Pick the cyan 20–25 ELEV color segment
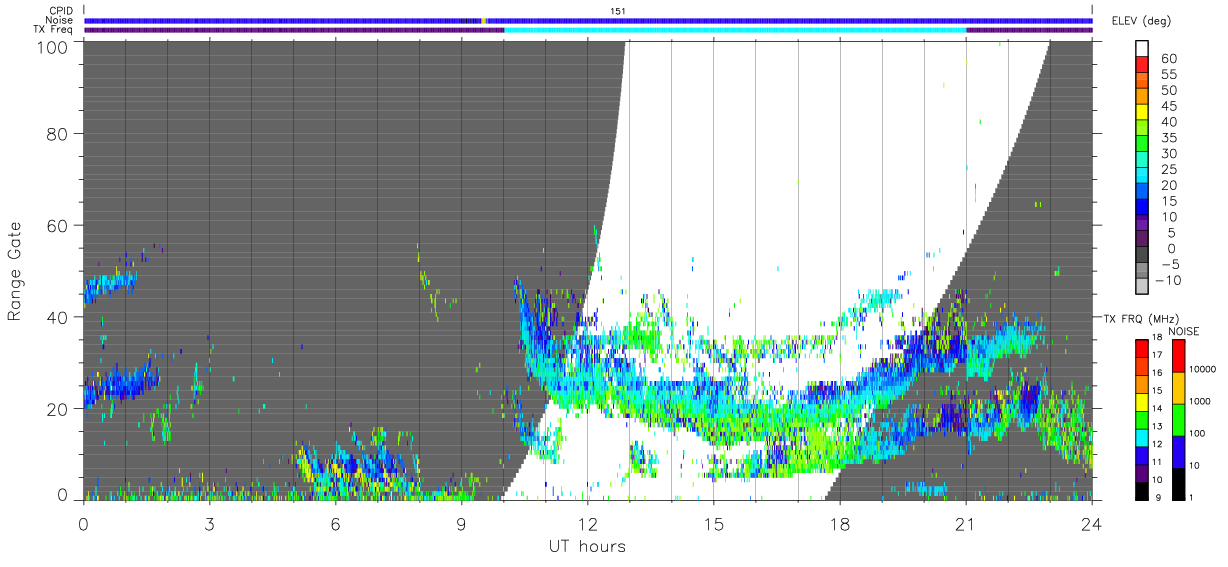The image size is (1228, 567). [x=1144, y=177]
